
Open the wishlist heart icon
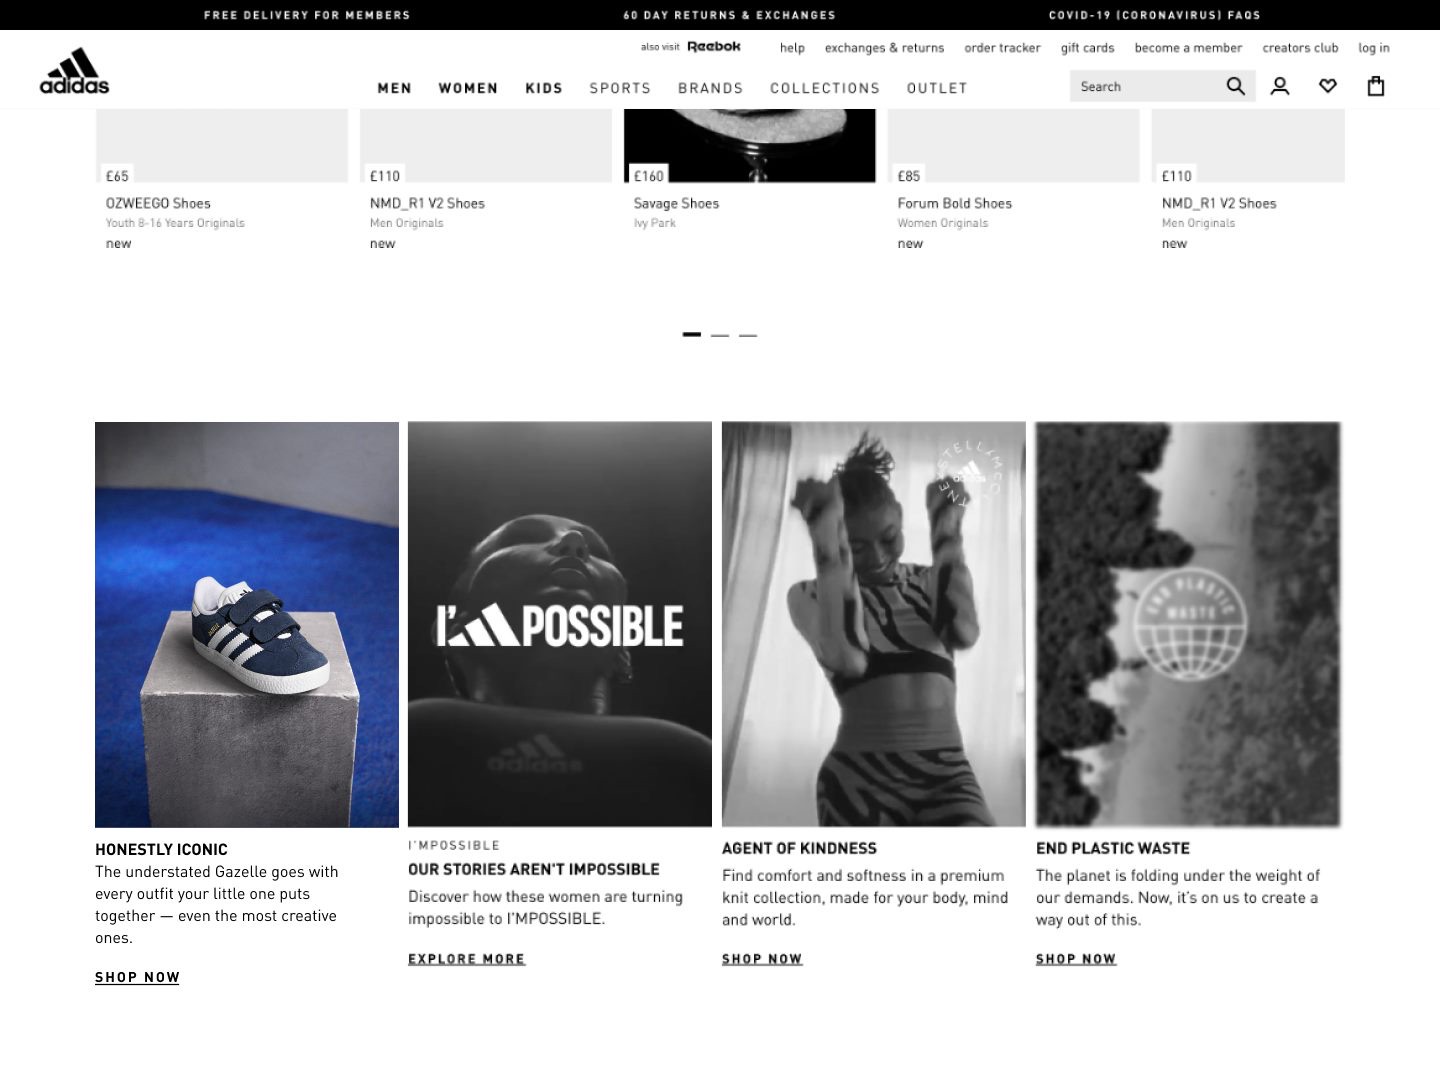click(x=1328, y=87)
